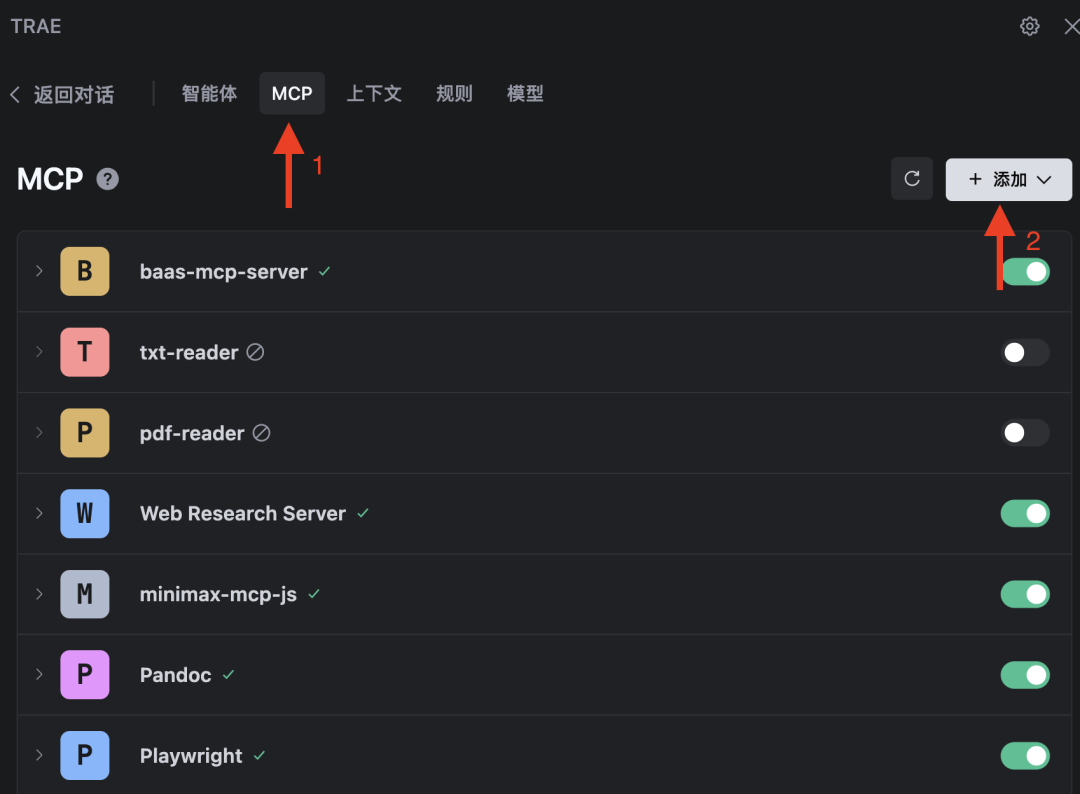Open the 模型 tab
Screen dimensions: 1080x794
click(526, 94)
